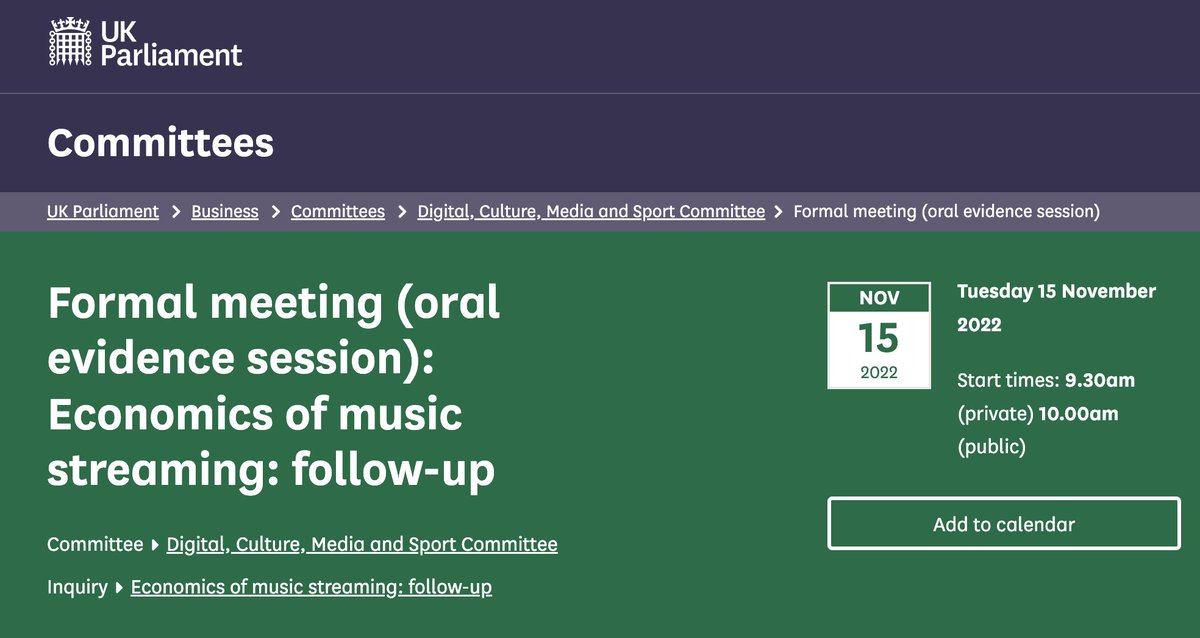This screenshot has width=1200, height=638.
Task: Open the Business breadcrumb link
Action: coord(225,211)
